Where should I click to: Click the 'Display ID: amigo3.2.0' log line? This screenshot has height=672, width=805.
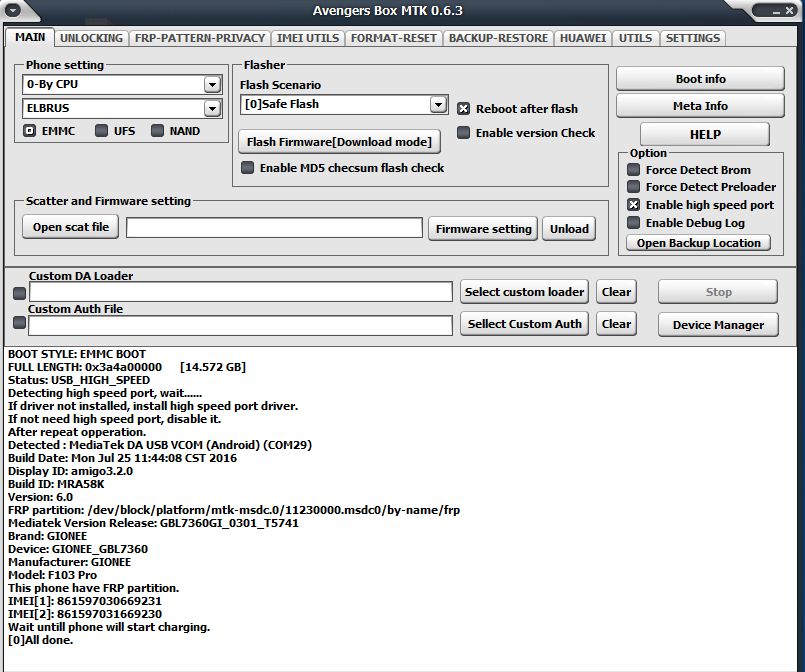point(70,471)
